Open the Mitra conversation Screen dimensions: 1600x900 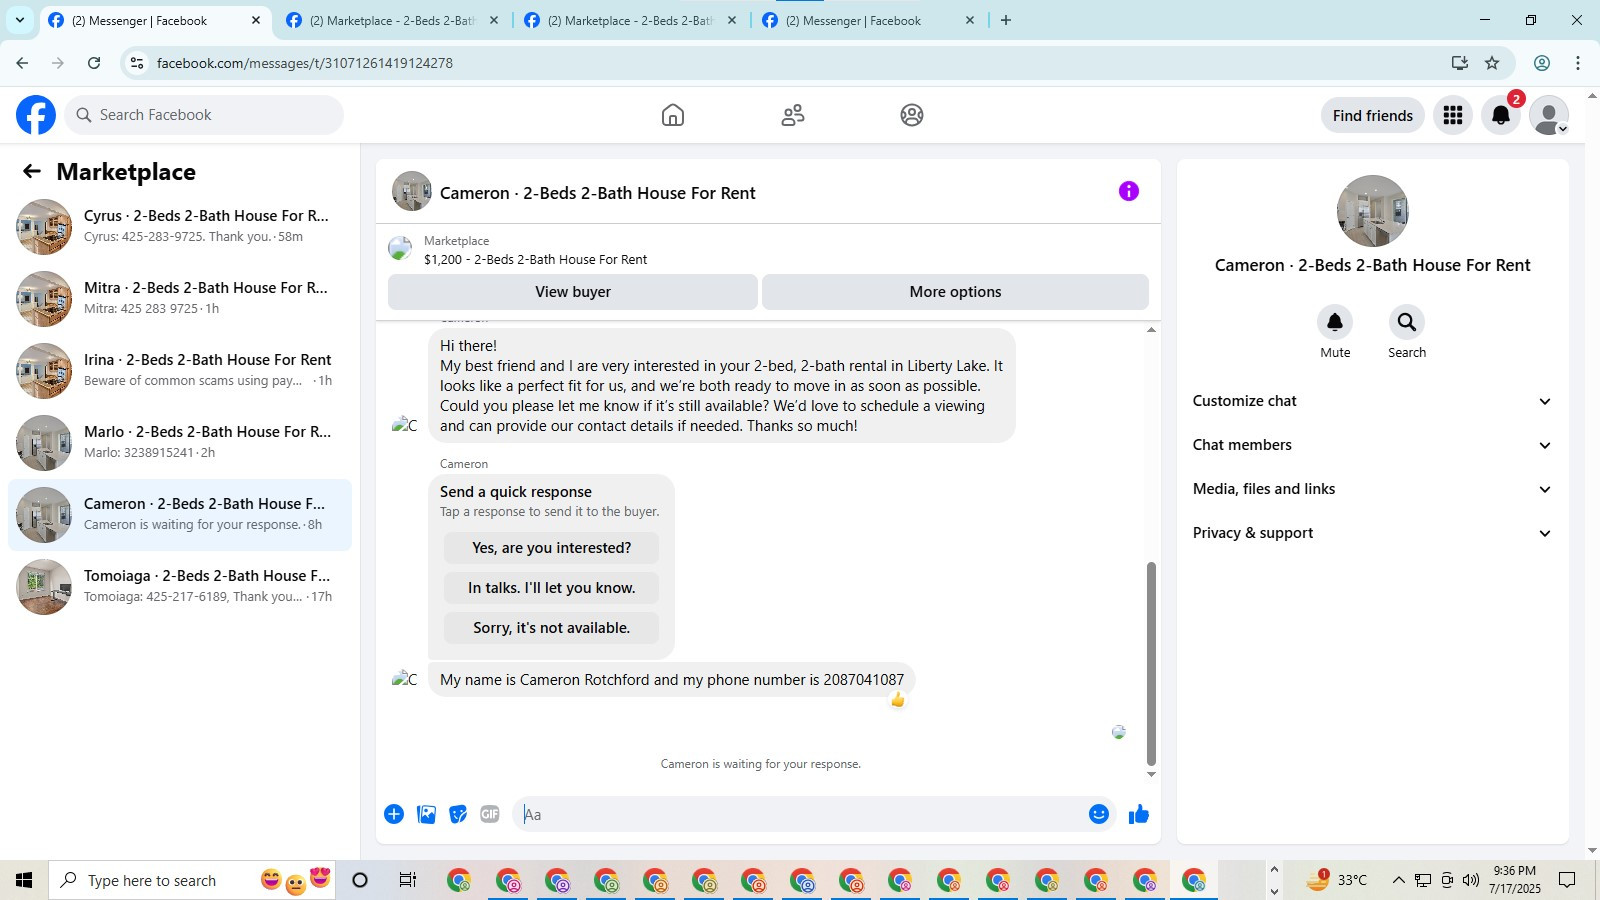coord(180,299)
